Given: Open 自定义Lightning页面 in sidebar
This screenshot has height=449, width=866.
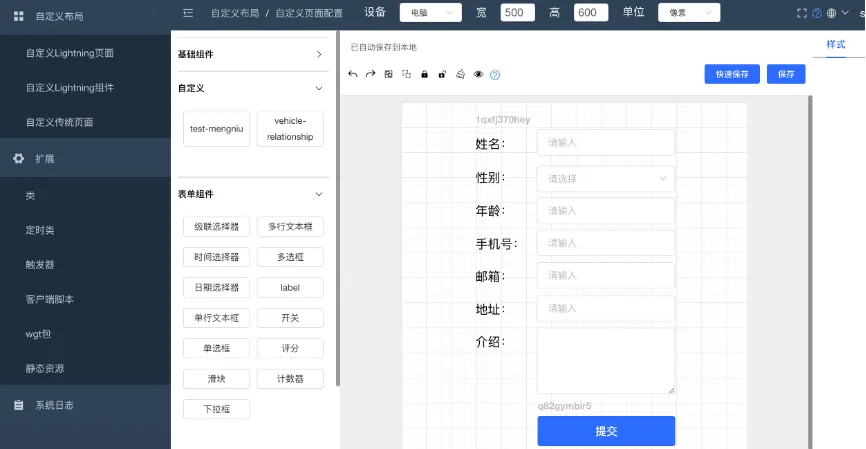Looking at the screenshot, I should tap(70, 53).
